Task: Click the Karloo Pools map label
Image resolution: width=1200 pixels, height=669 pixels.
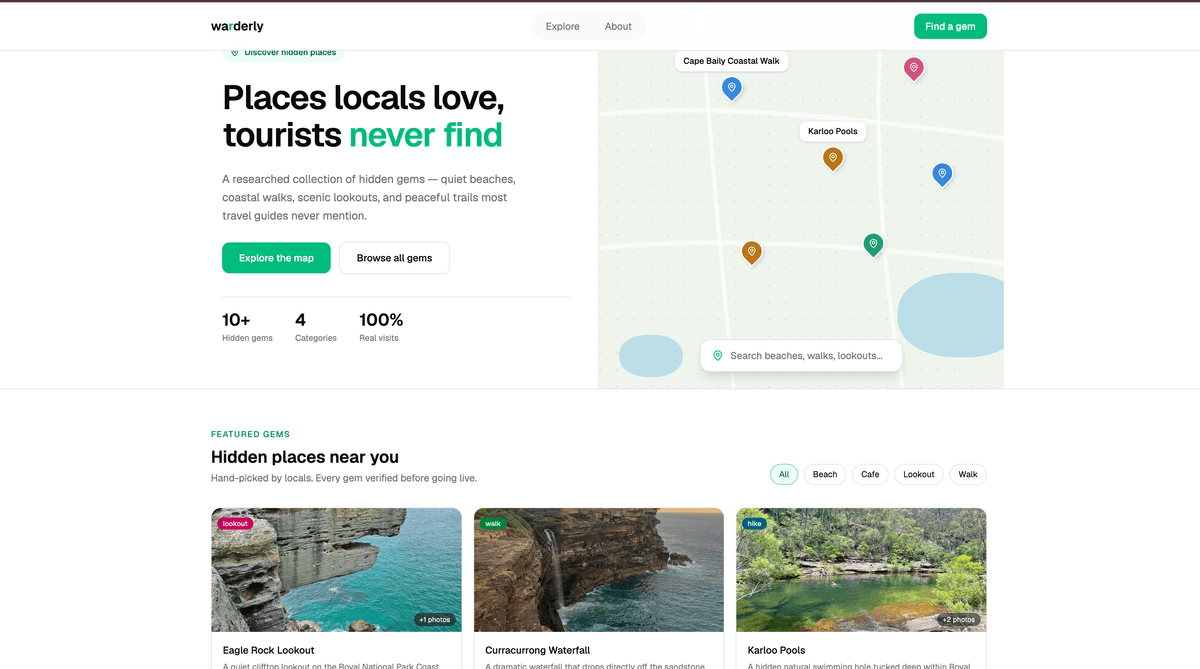Action: click(x=833, y=131)
